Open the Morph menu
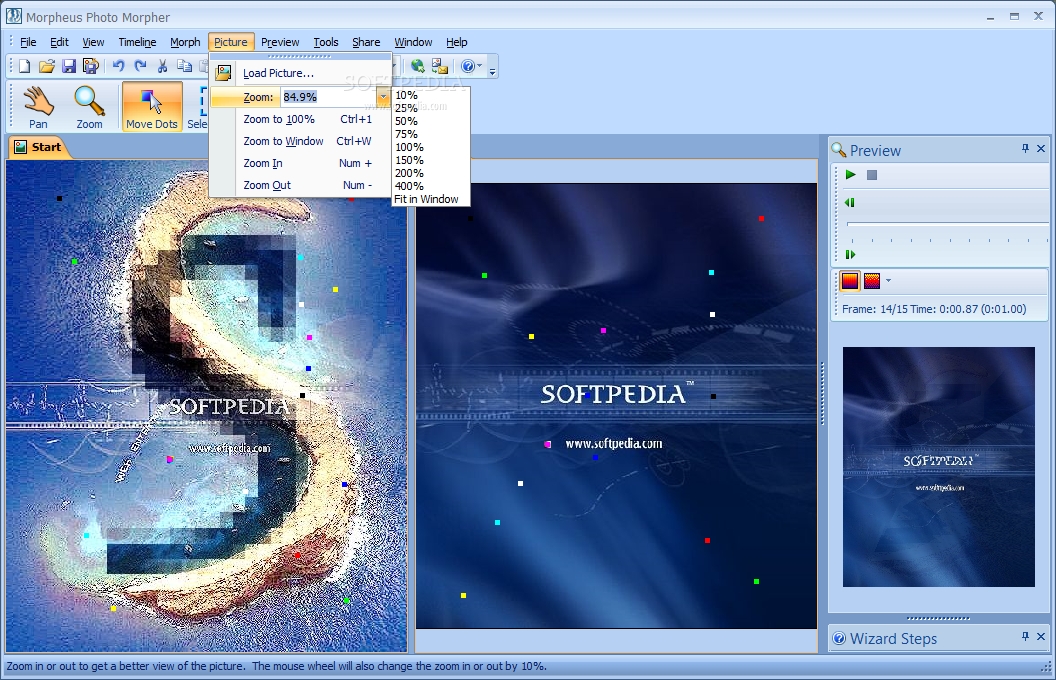This screenshot has width=1056, height=680. (x=185, y=42)
